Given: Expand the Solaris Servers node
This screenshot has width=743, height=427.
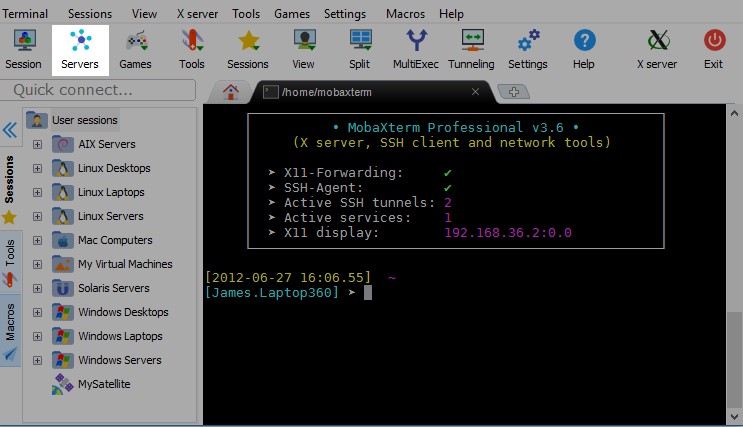Looking at the screenshot, I should pyautogui.click(x=37, y=288).
